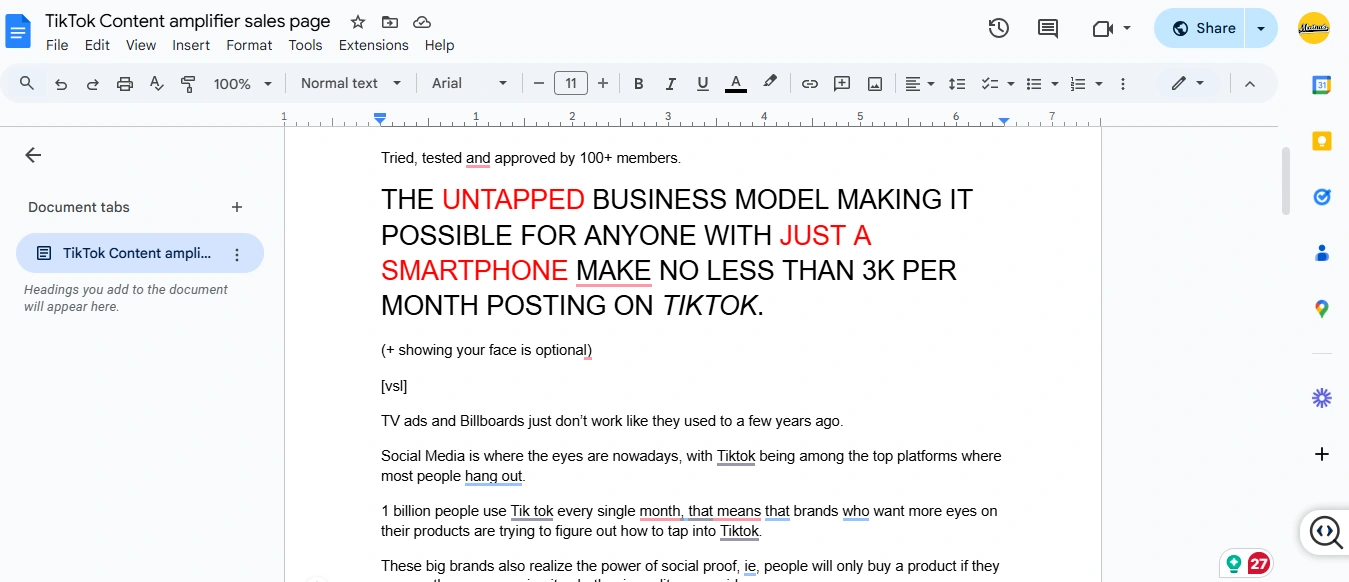This screenshot has height=582, width=1349.
Task: Click the font size field
Action: [x=571, y=84]
